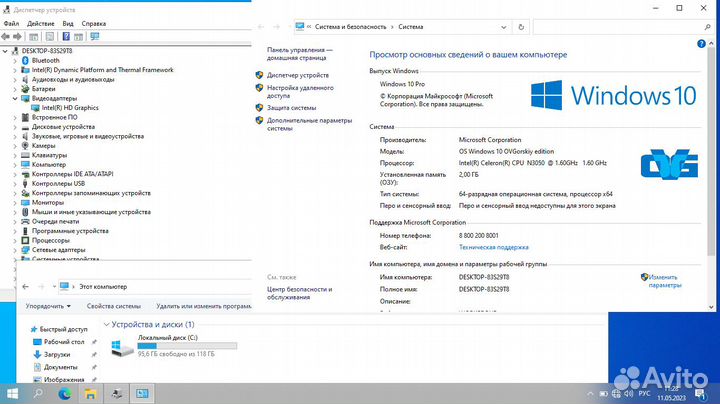Open Properties icon in Device Manager toolbar

(x=50, y=37)
